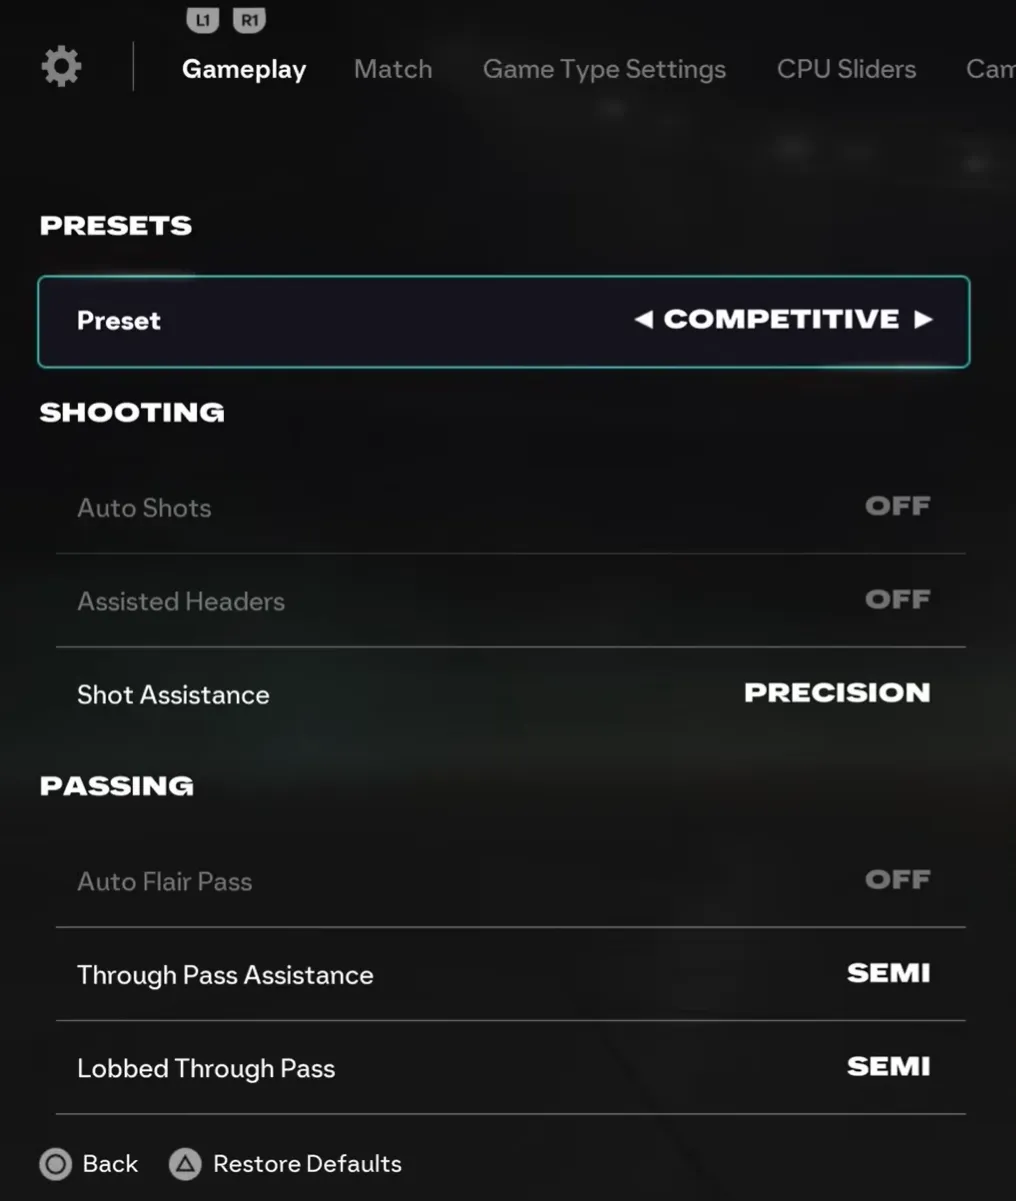The width and height of the screenshot is (1016, 1201).
Task: Click the Restore Defaults label
Action: [x=307, y=1164]
